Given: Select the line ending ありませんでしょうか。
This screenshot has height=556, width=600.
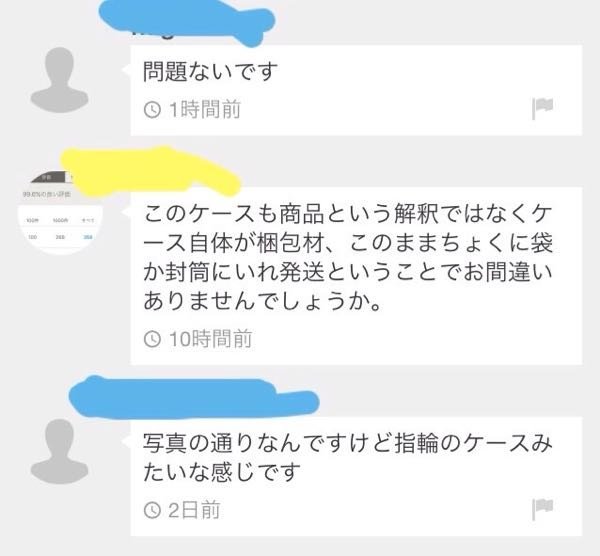Looking at the screenshot, I should coord(262,300).
